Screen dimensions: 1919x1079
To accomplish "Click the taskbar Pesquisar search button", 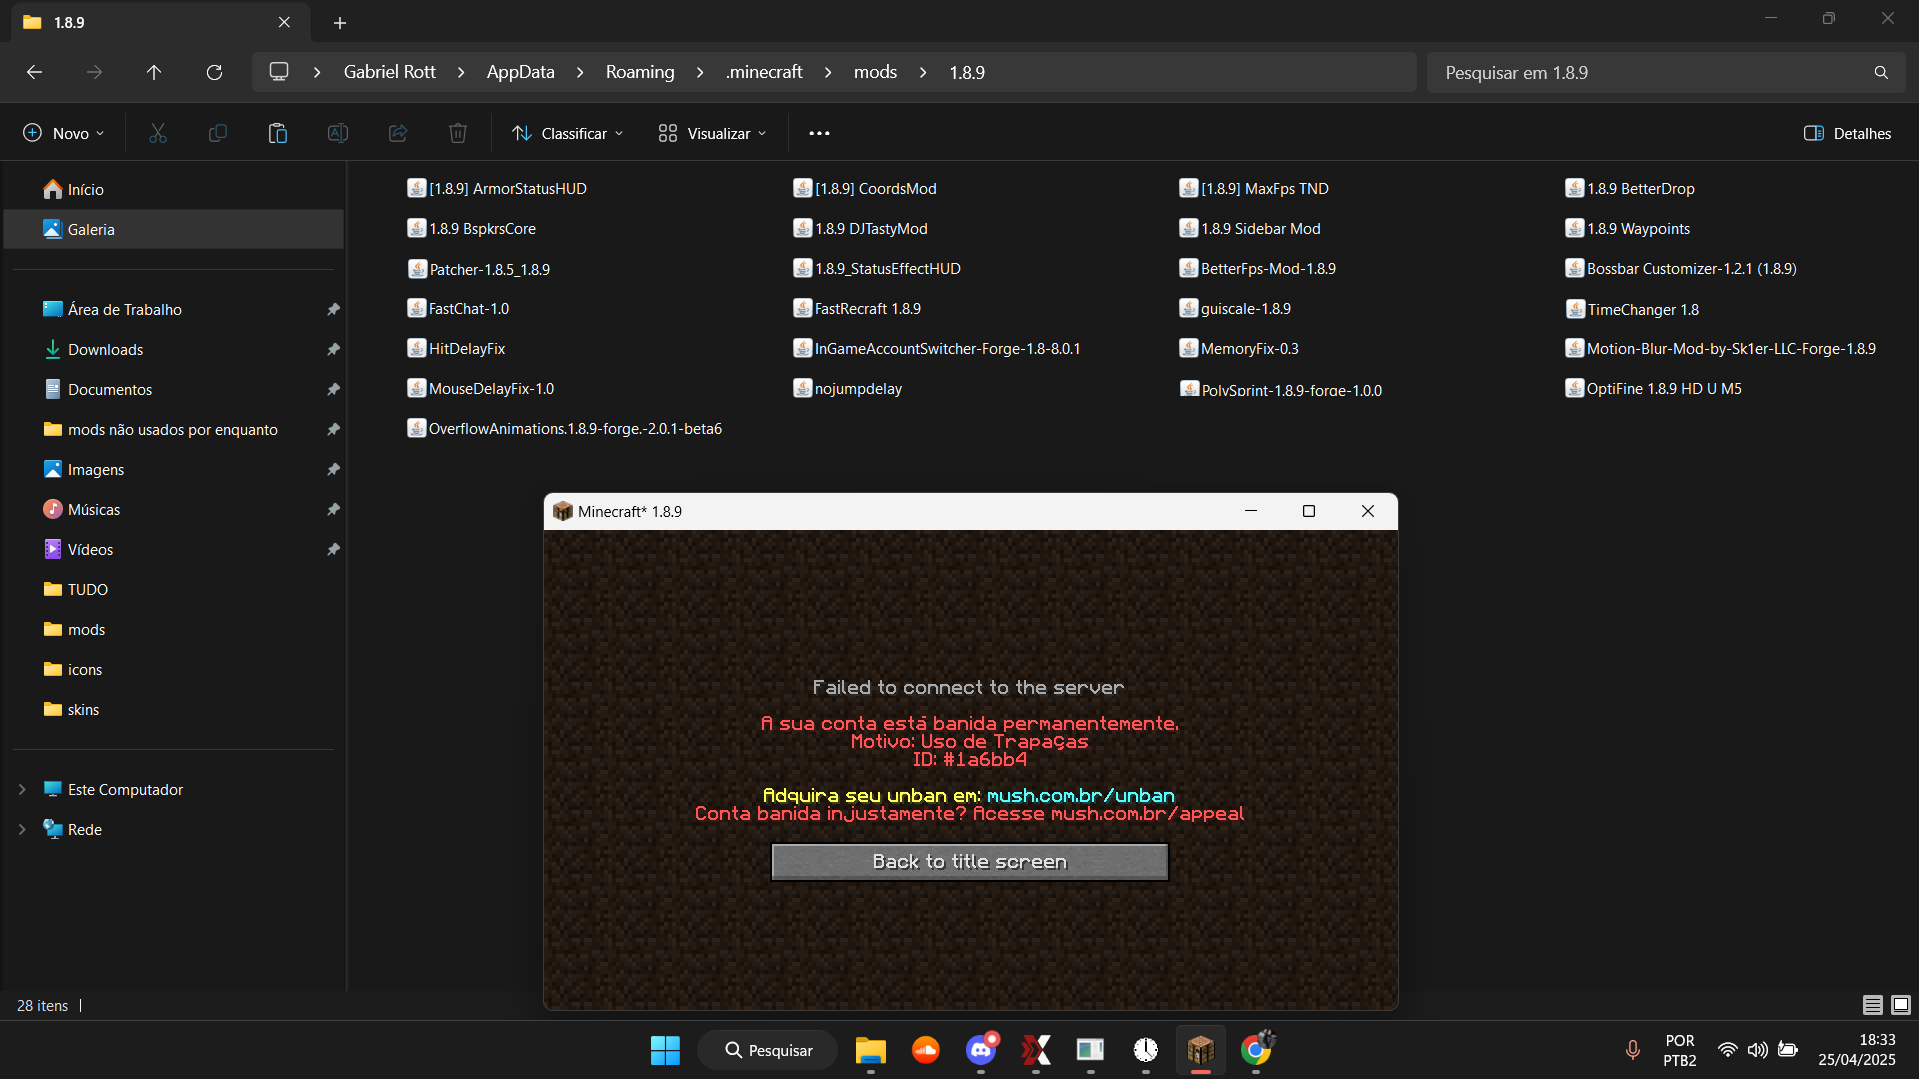I will (x=768, y=1050).
